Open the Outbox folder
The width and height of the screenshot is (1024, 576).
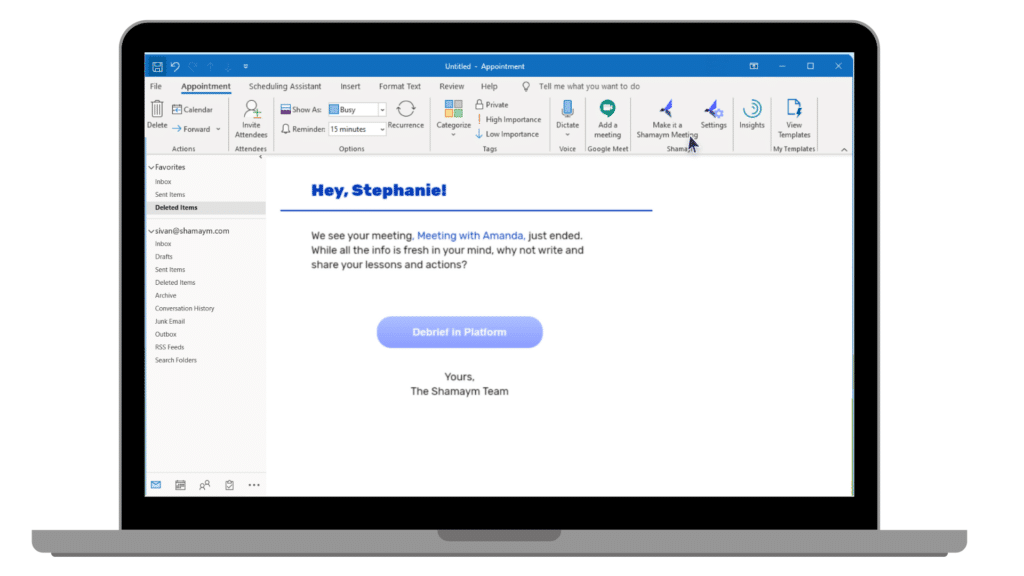click(166, 334)
